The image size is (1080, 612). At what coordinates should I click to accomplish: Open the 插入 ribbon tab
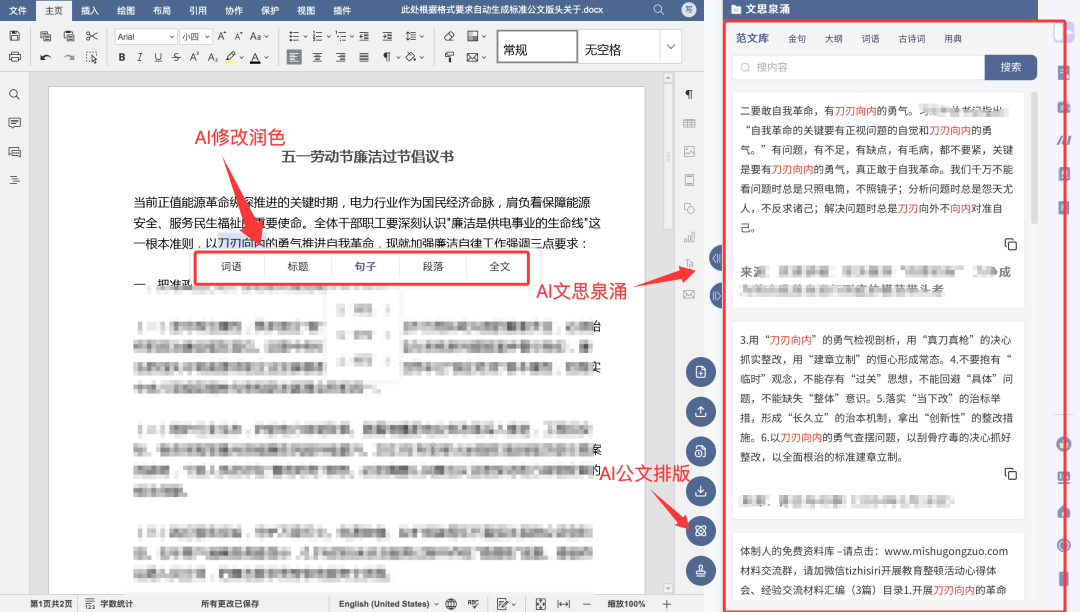[x=89, y=10]
